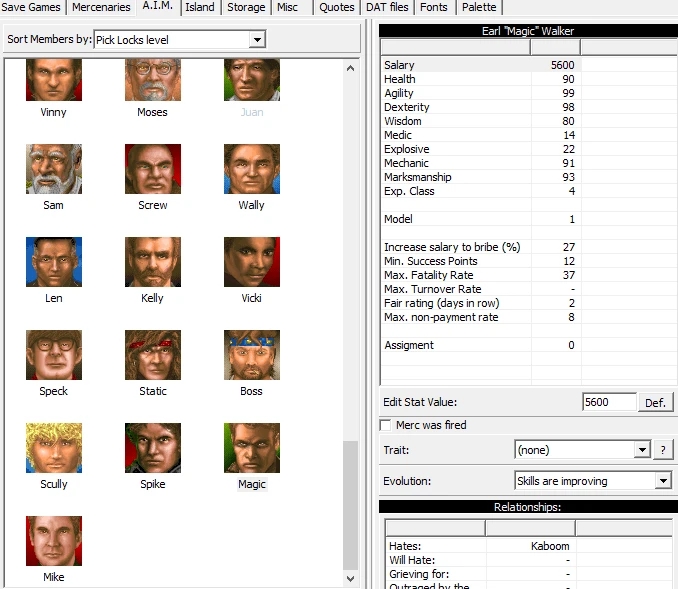
Task: Switch to the Mercenaries tab
Action: (101, 7)
